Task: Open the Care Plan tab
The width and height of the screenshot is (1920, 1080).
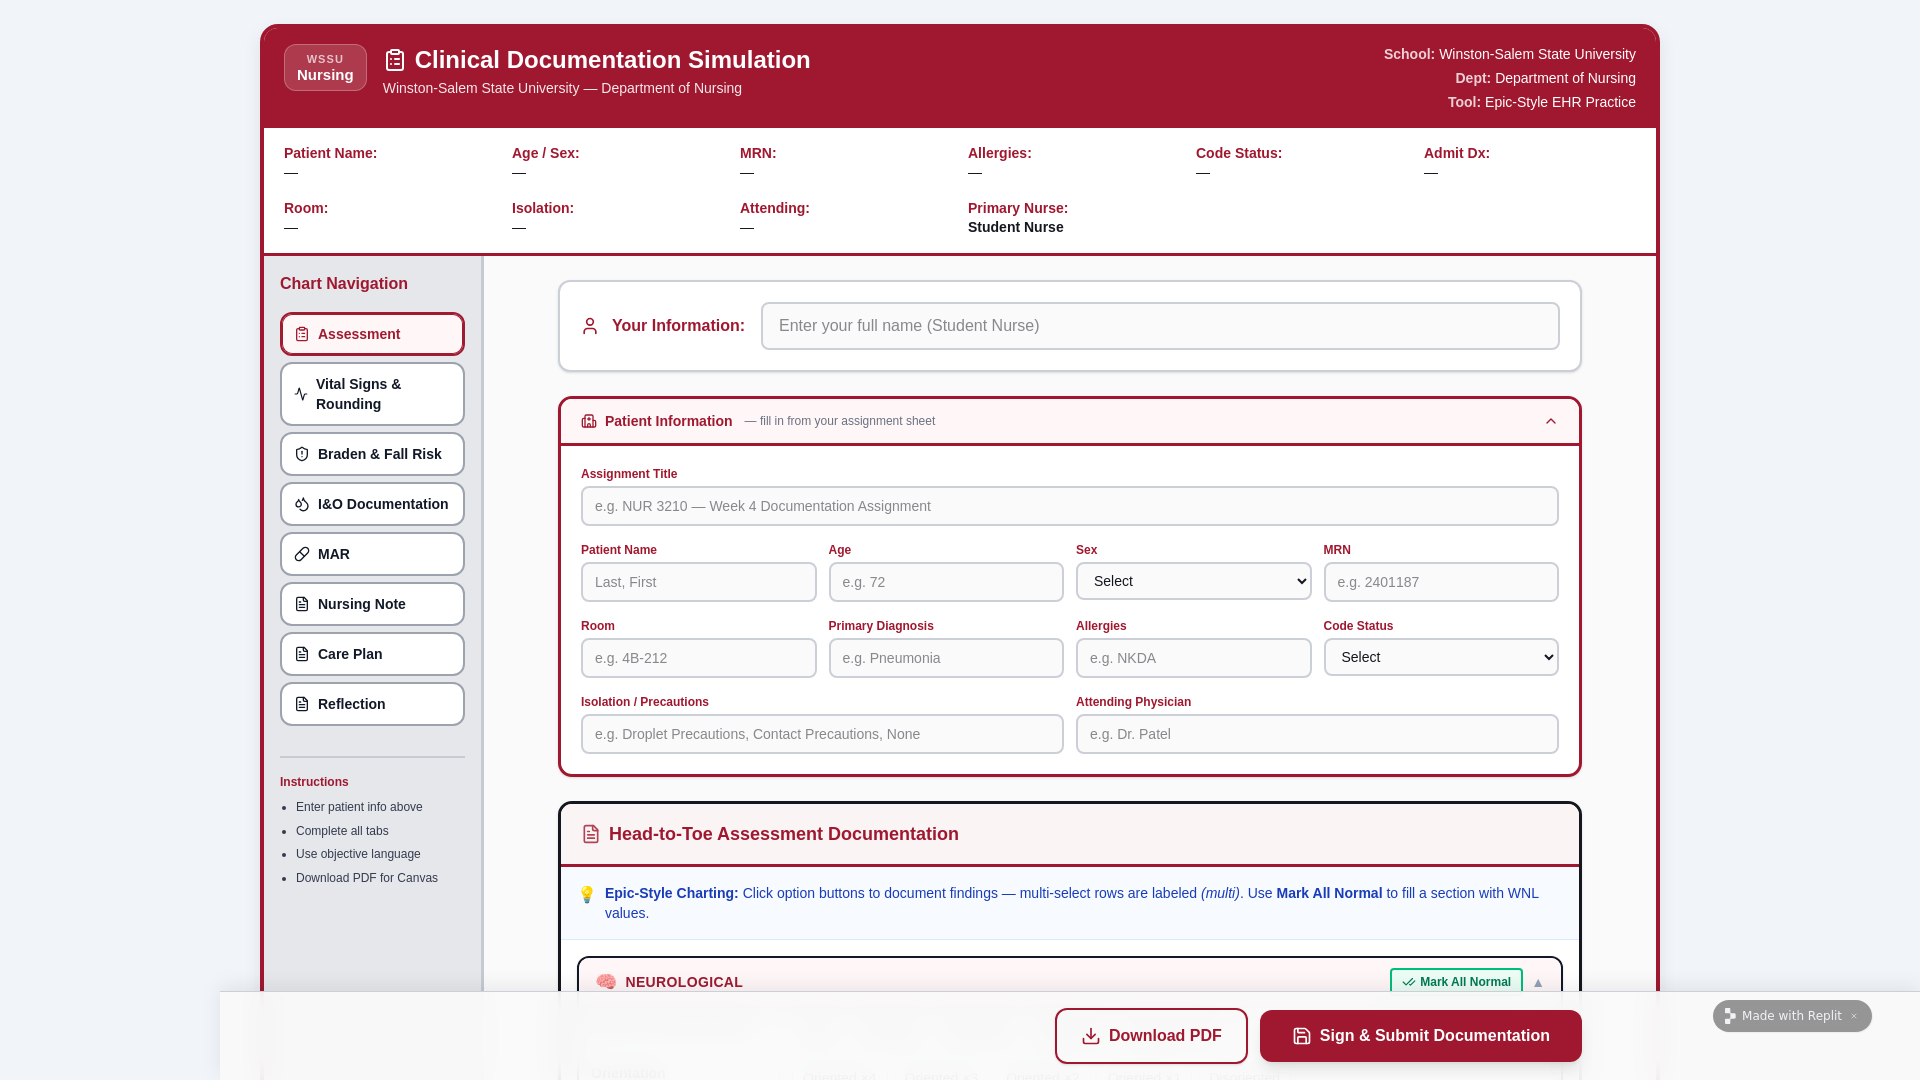Action: (x=372, y=654)
